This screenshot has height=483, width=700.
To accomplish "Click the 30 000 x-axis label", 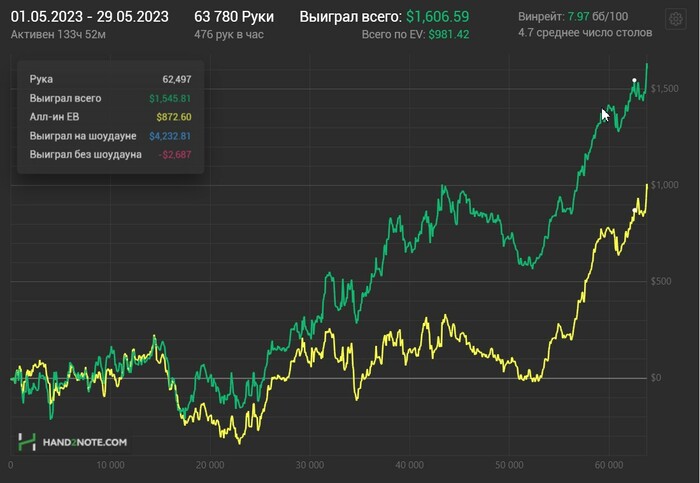I will (x=310, y=465).
